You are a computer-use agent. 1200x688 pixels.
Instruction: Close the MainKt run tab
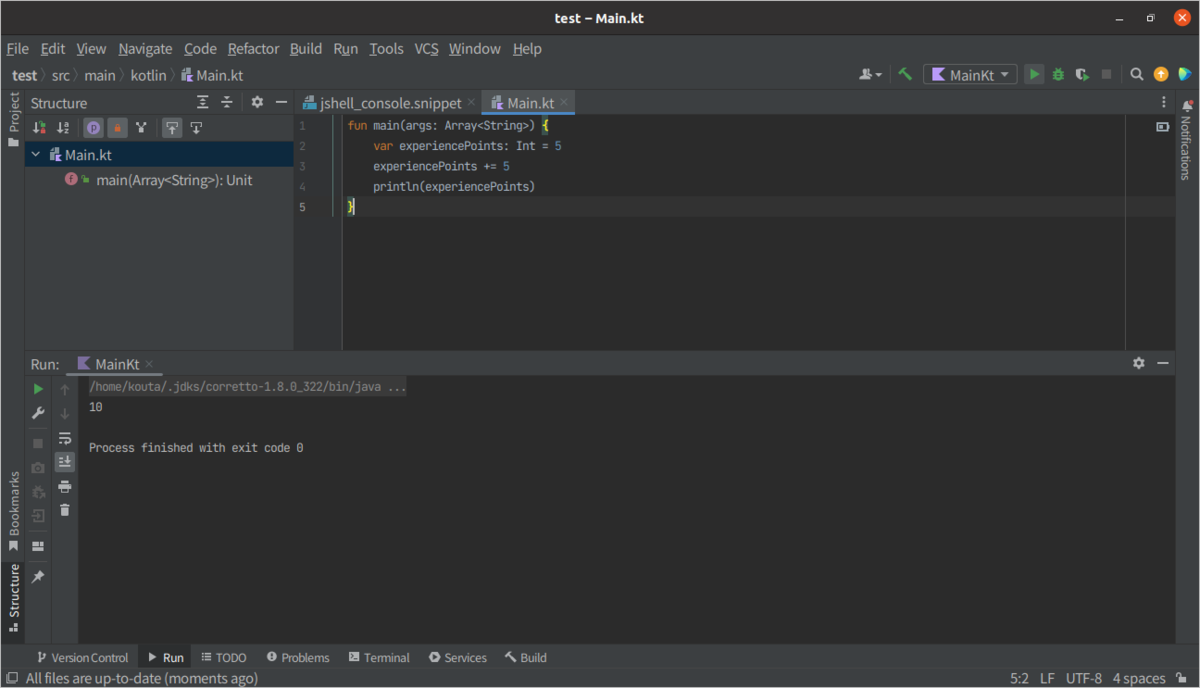point(149,364)
